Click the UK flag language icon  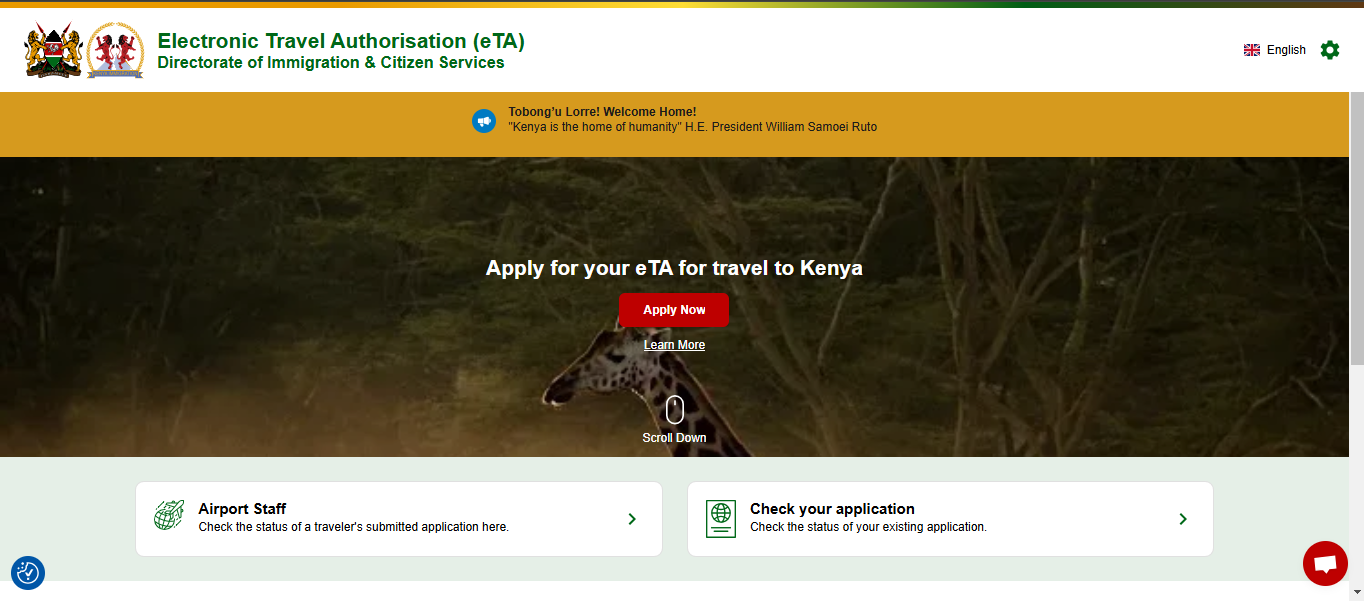point(1252,50)
